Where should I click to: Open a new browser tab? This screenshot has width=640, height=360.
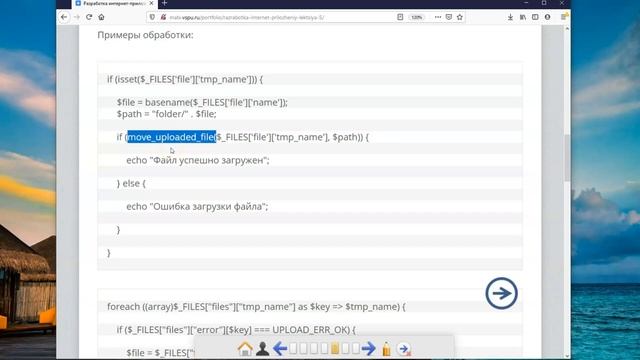pyautogui.click(x=164, y=3)
